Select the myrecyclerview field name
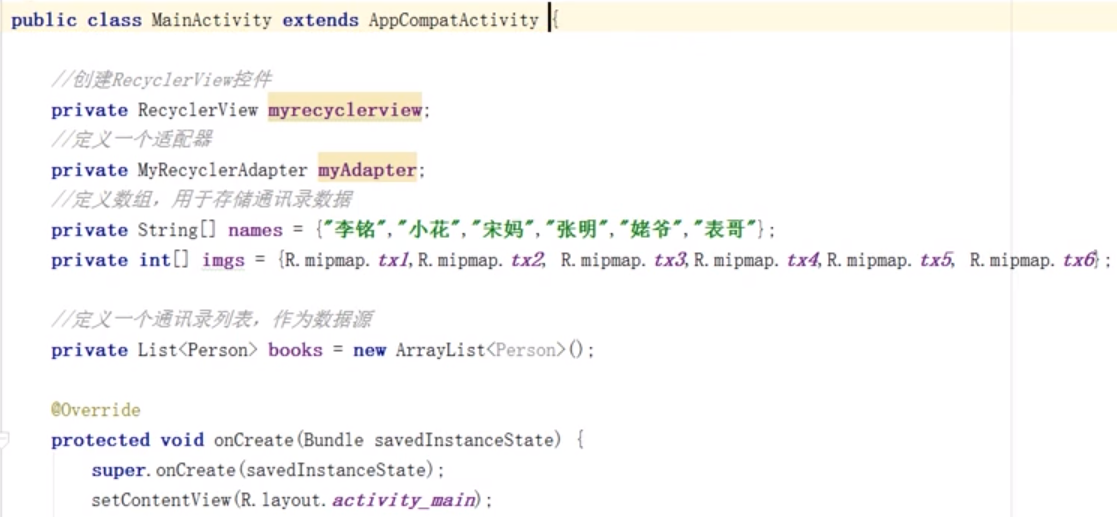 pos(345,110)
